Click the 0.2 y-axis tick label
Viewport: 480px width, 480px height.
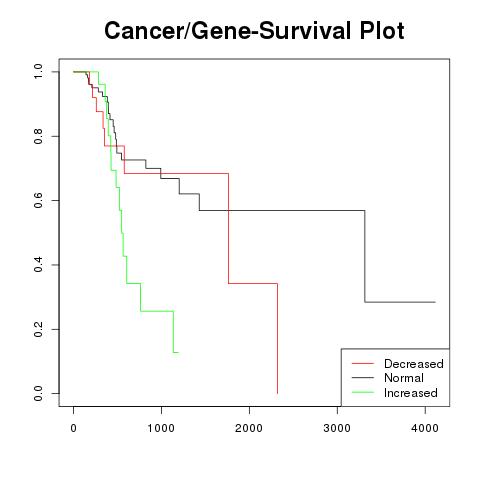(38, 329)
